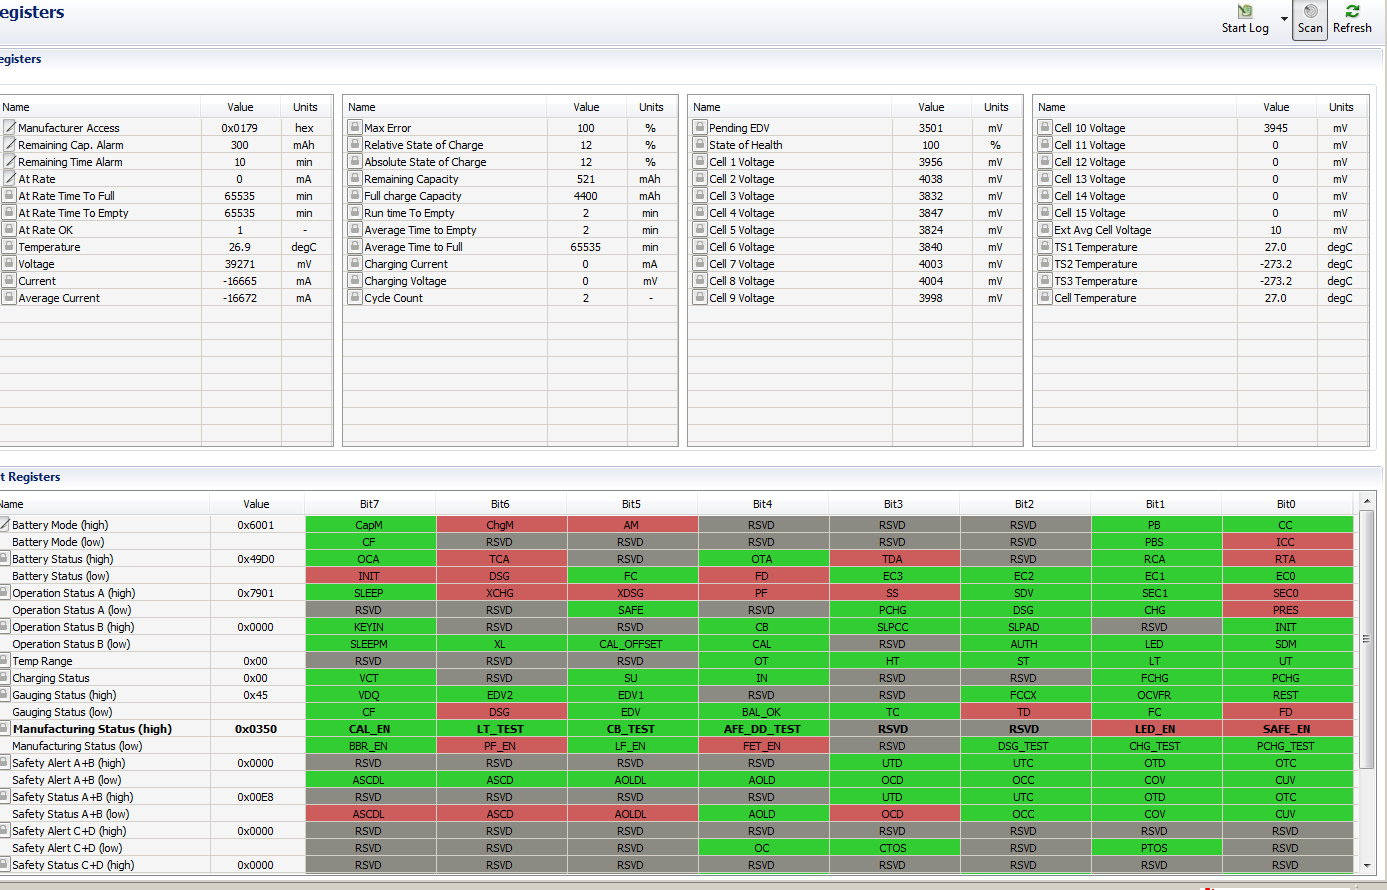
Task: Click the pencil icon beside Remaining Cap. Alarm
Action: tap(9, 145)
